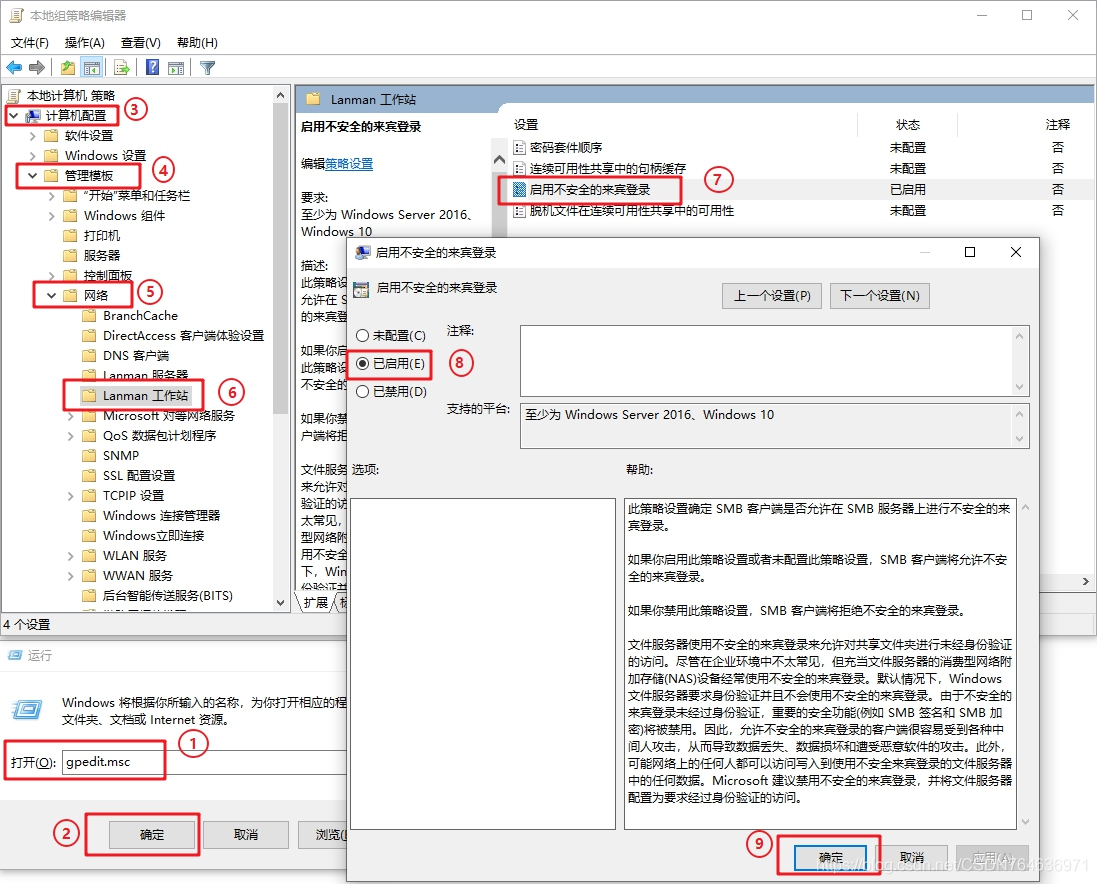Click the 状态 column header
This screenshot has width=1097, height=884.
click(907, 124)
